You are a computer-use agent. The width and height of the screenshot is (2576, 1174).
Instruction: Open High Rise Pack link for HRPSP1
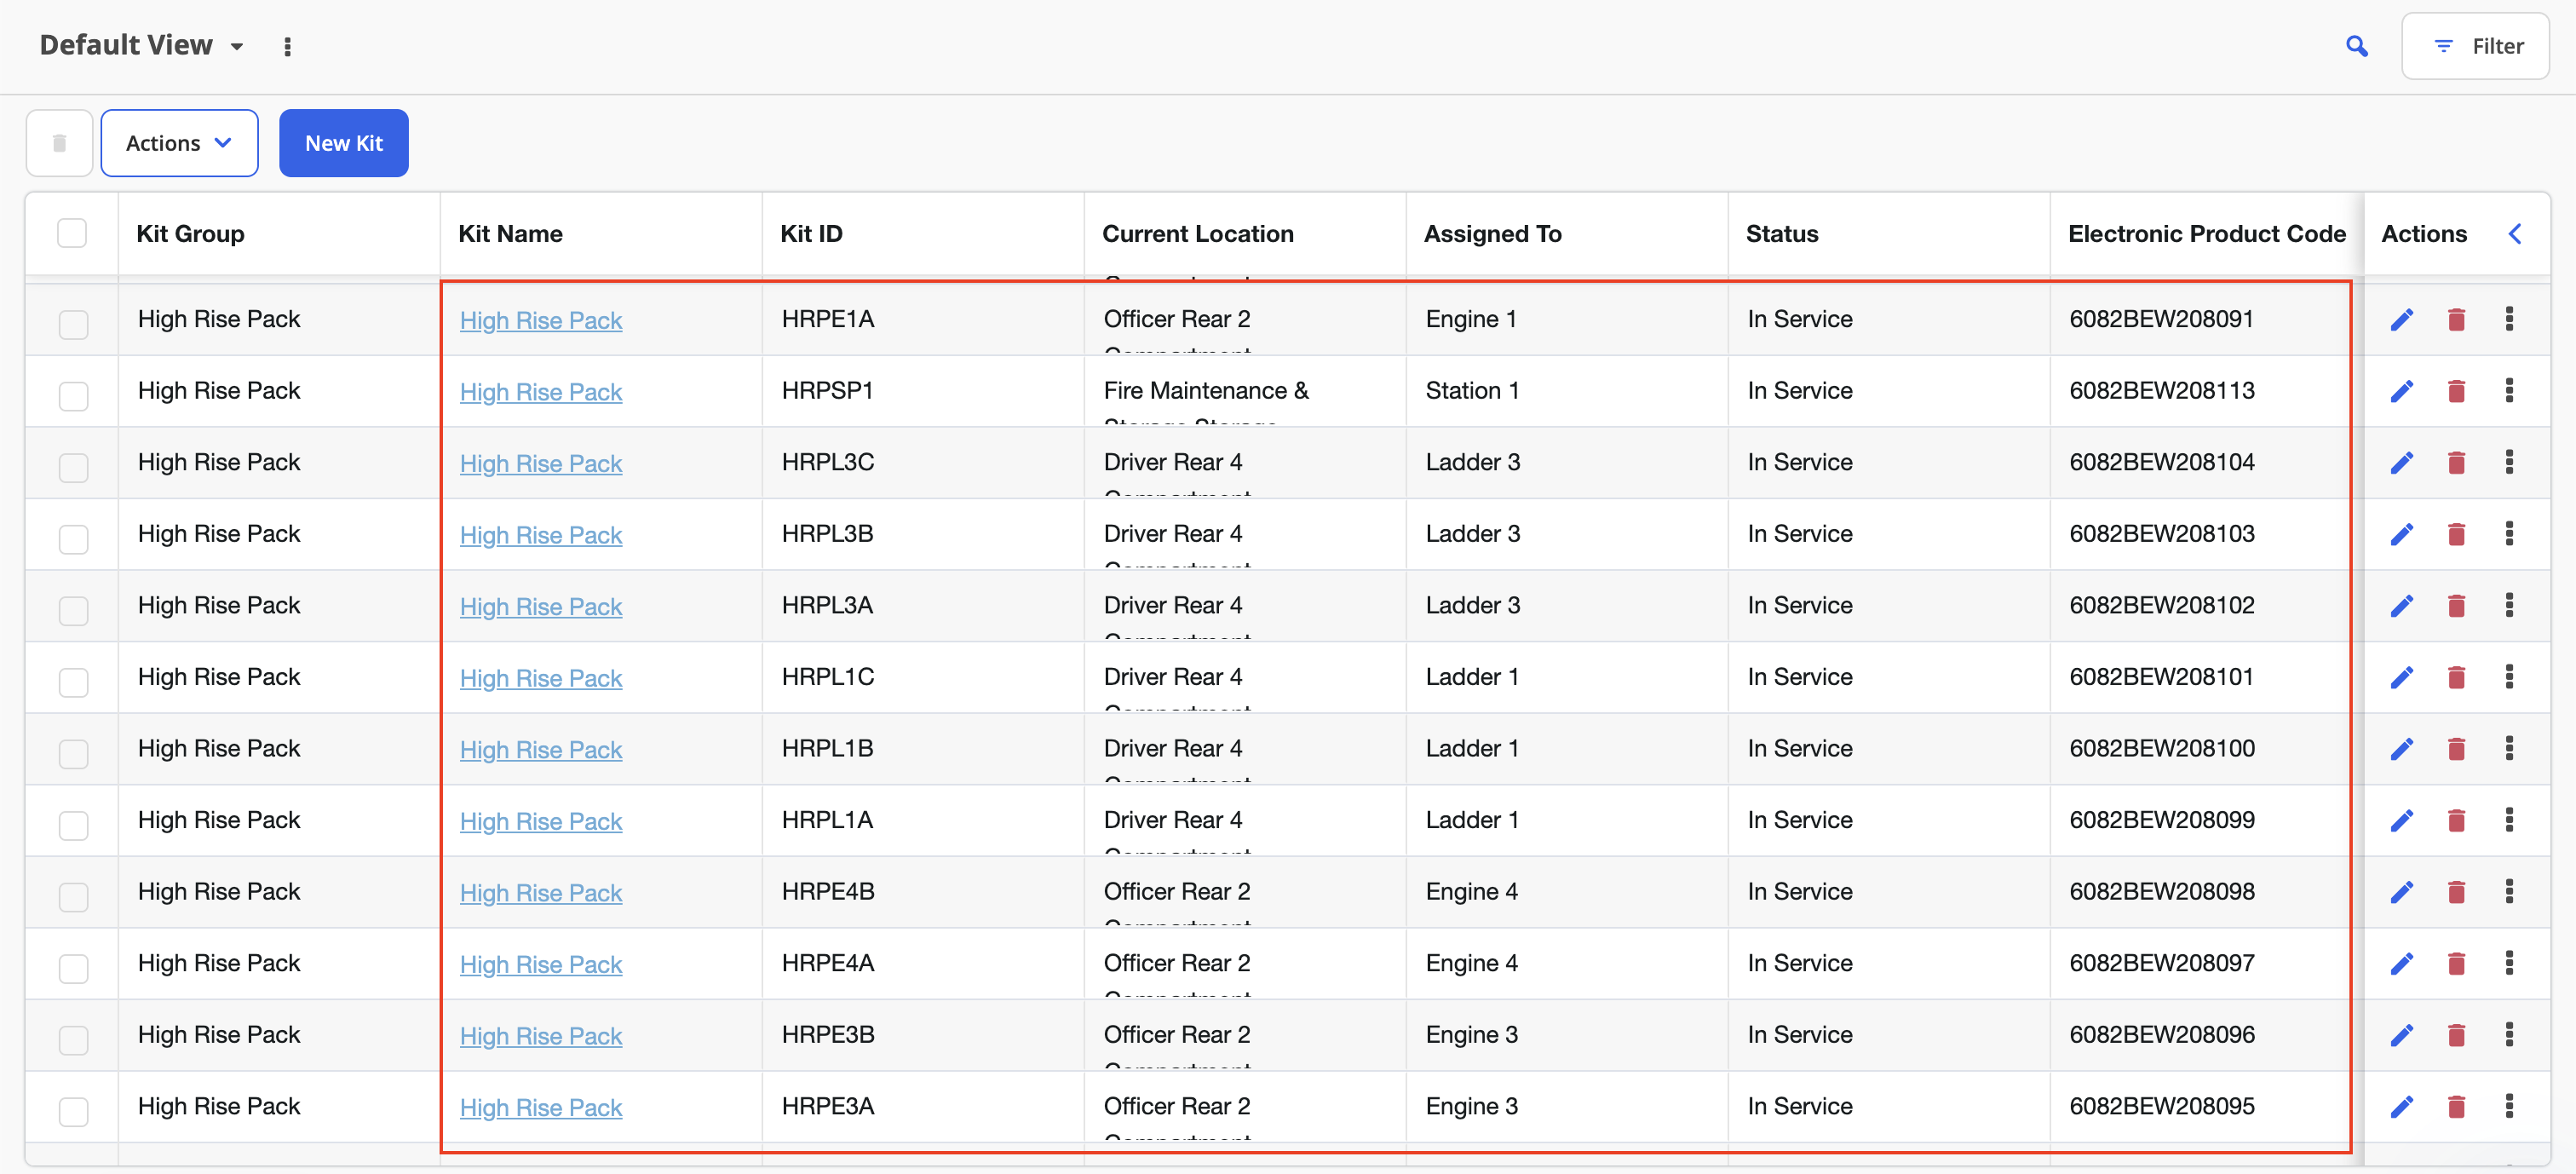(x=541, y=392)
